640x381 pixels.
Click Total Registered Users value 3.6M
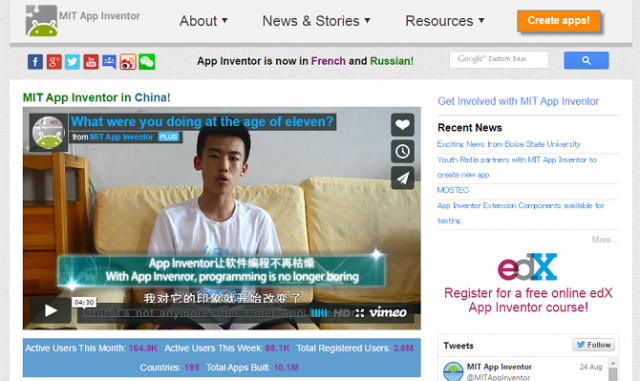pos(403,348)
